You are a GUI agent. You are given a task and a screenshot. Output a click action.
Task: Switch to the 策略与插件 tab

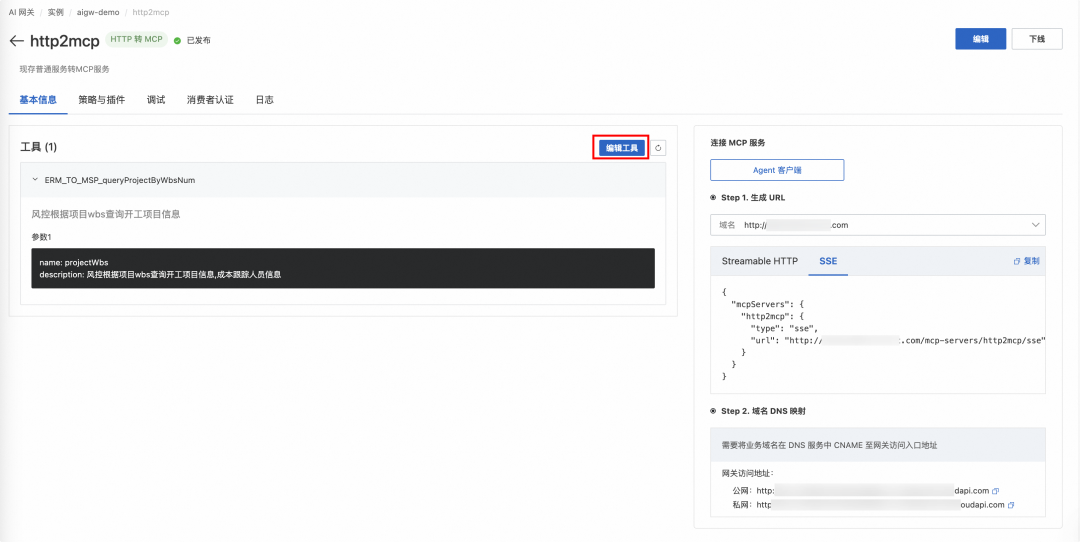click(x=101, y=100)
